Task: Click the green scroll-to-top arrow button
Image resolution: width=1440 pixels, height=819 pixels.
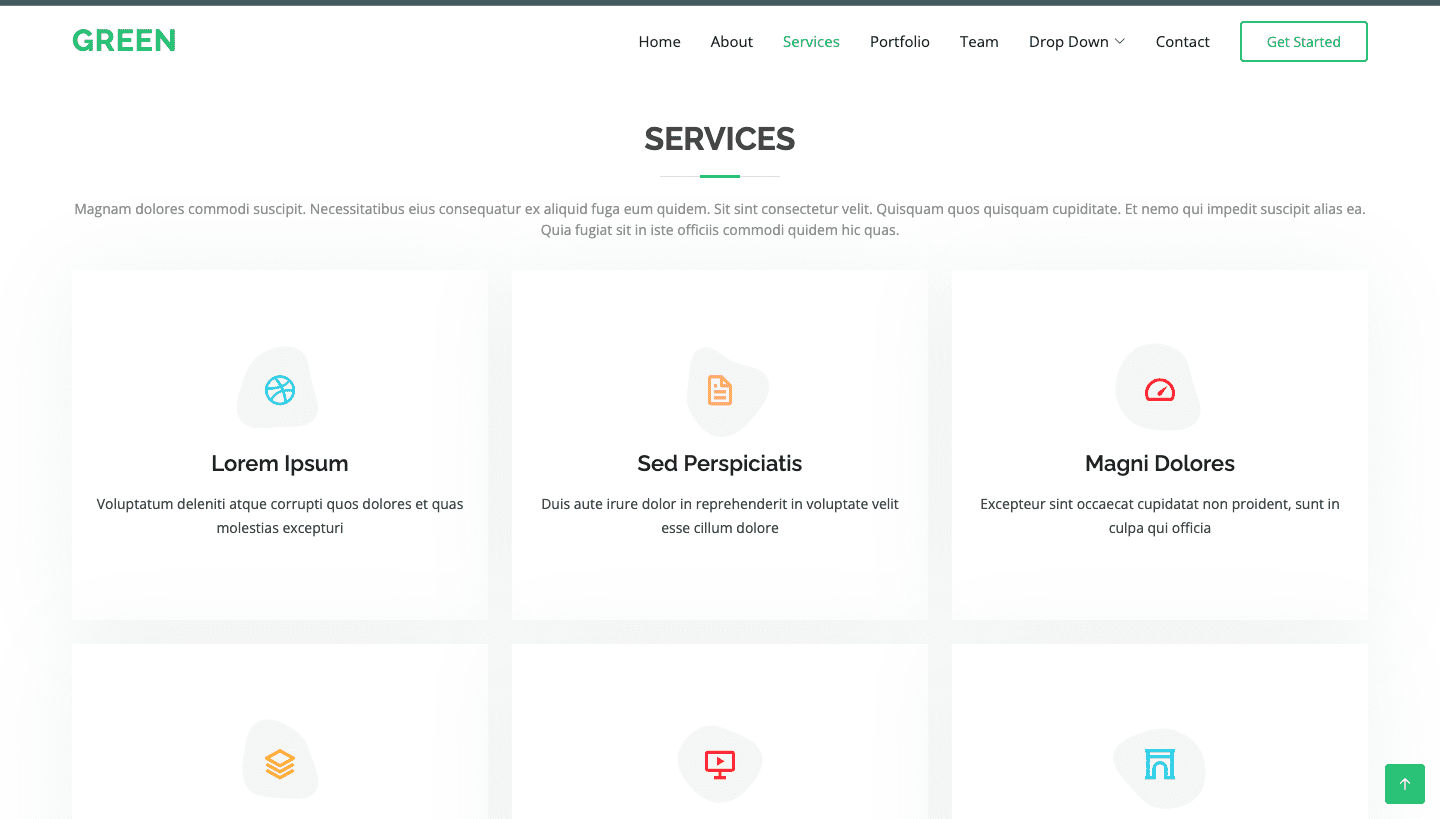Action: [1404, 784]
